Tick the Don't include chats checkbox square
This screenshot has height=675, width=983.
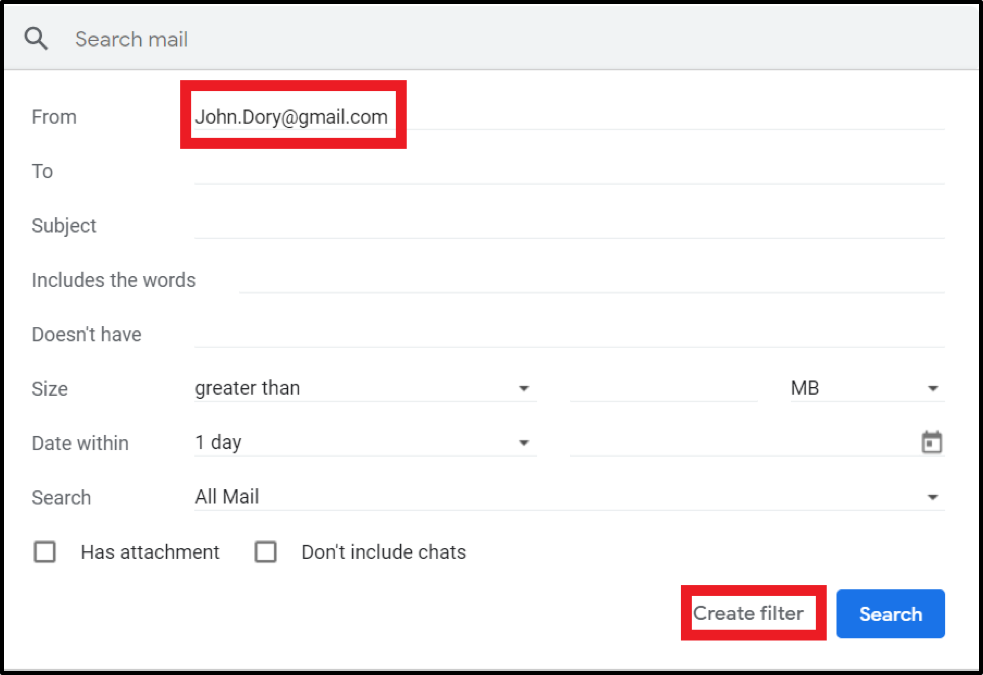point(265,552)
